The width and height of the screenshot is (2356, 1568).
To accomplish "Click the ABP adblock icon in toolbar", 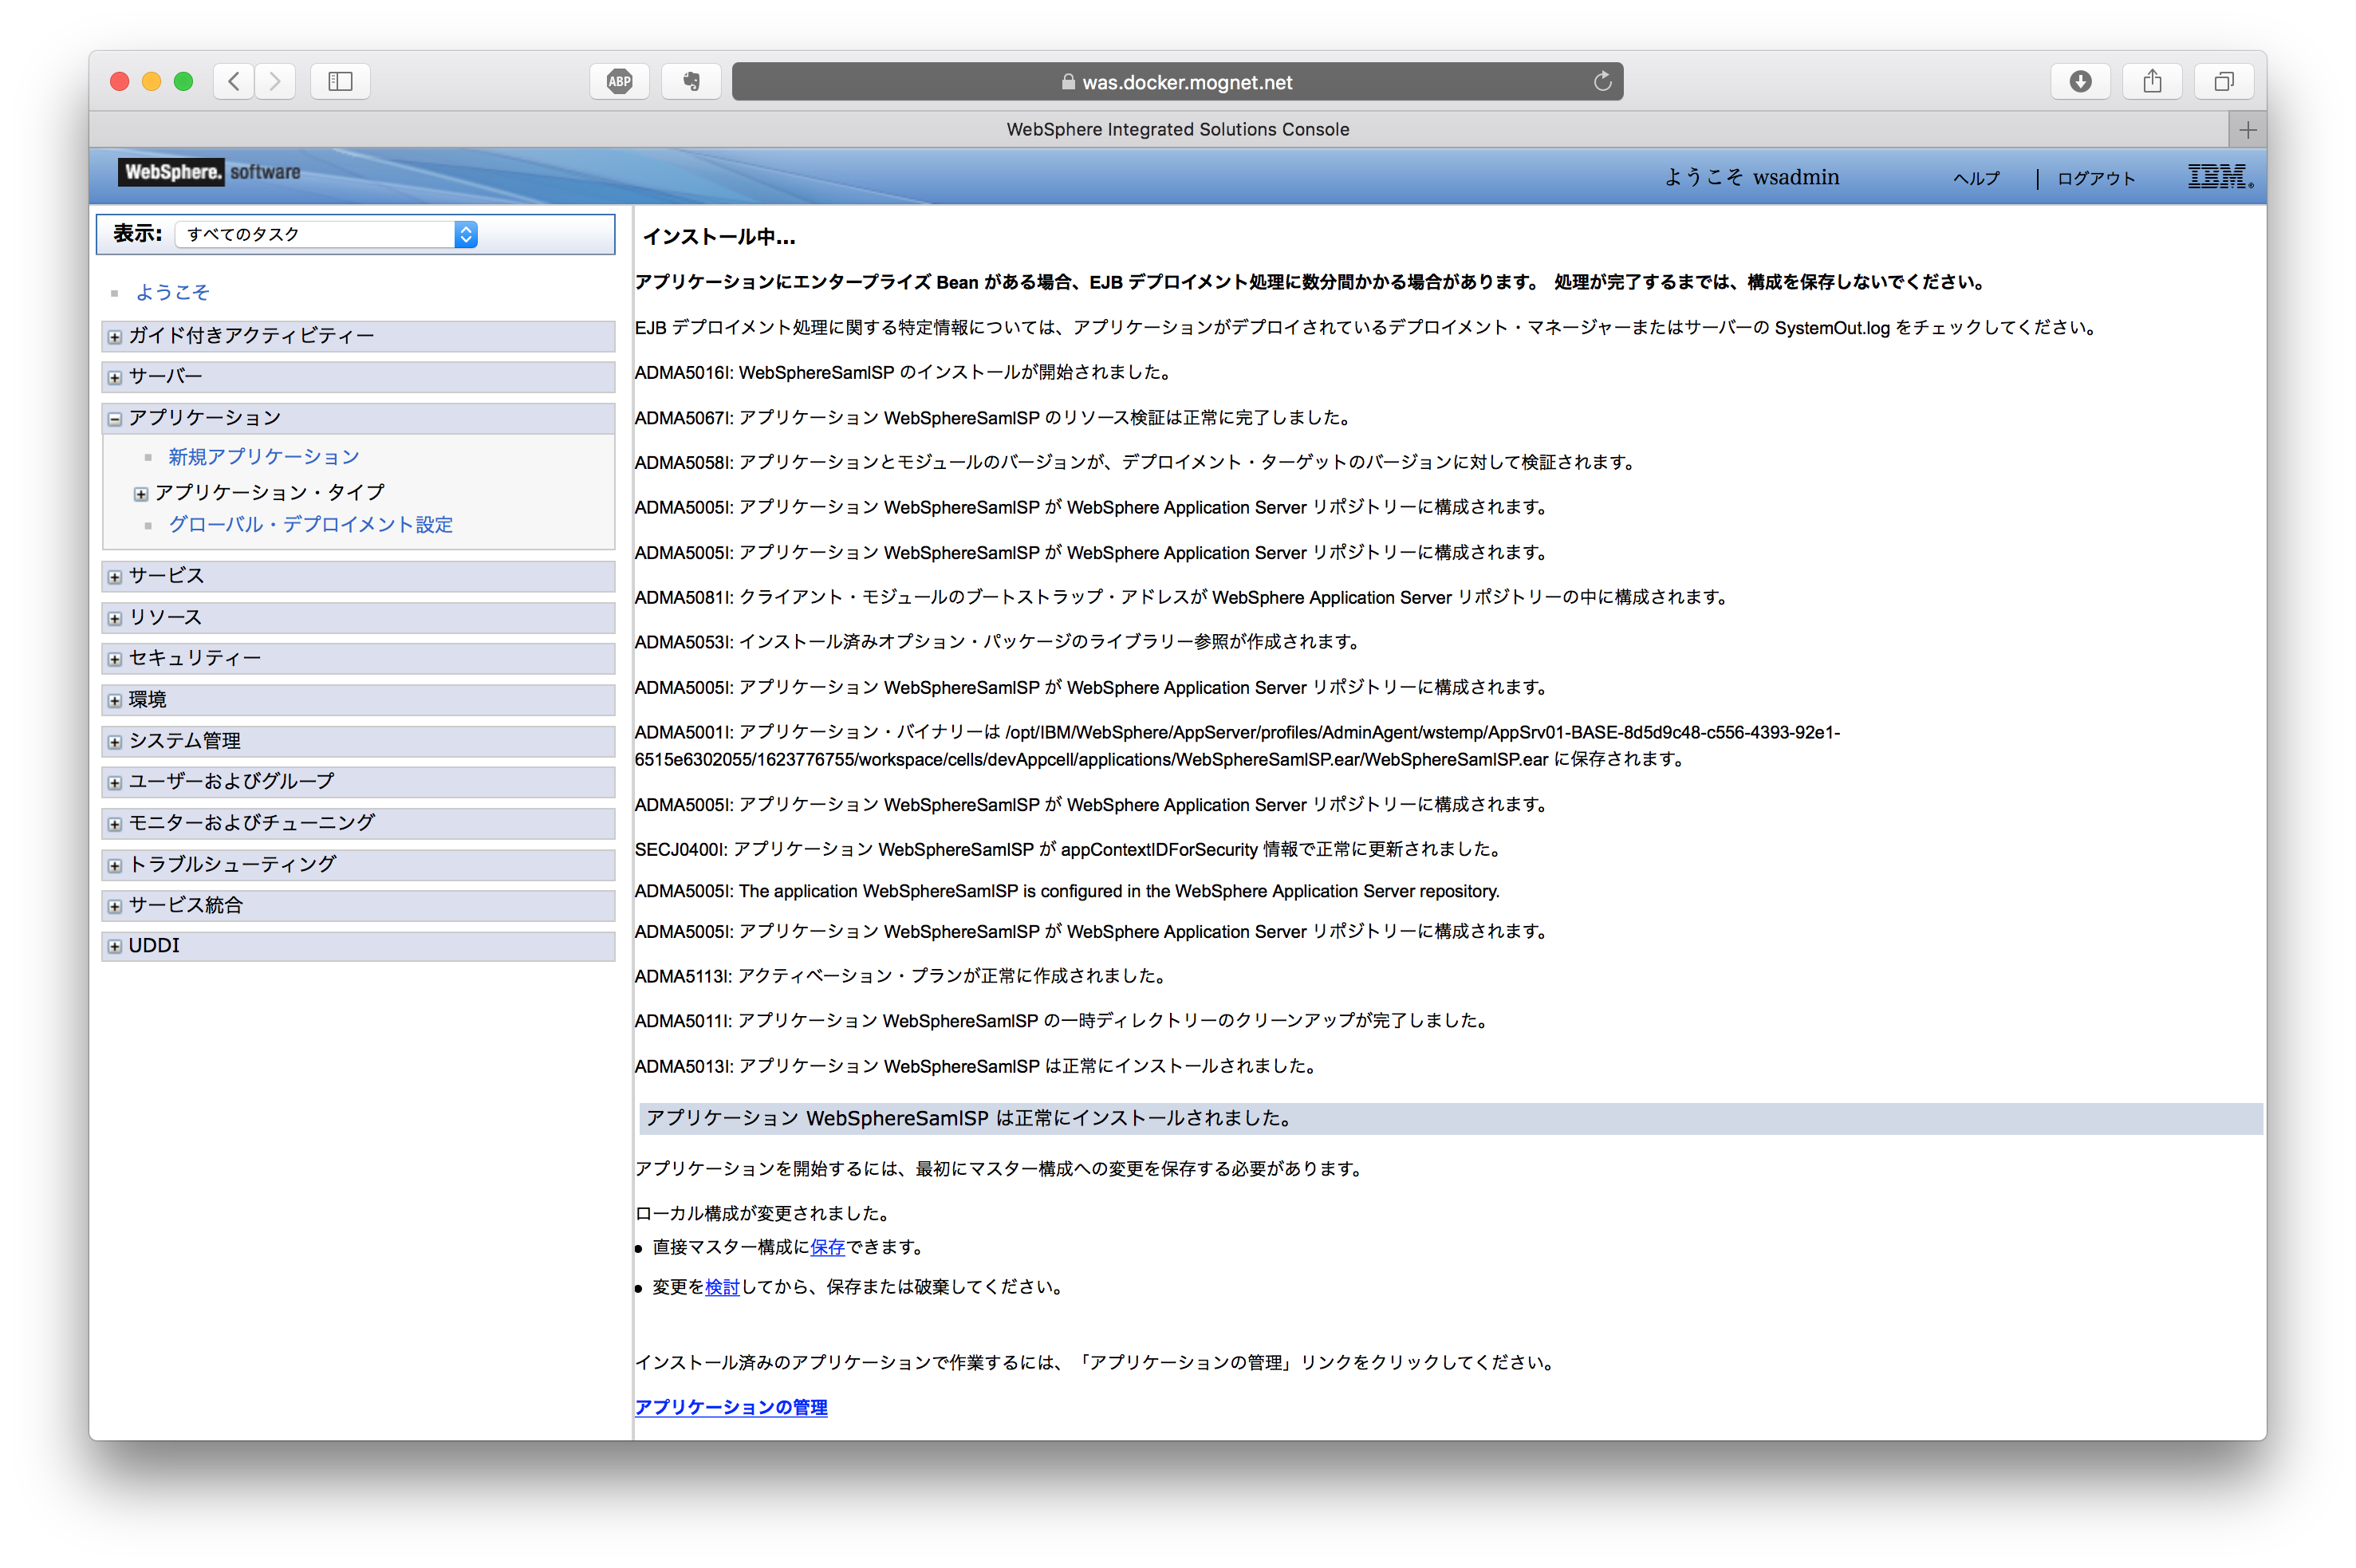I will [619, 81].
